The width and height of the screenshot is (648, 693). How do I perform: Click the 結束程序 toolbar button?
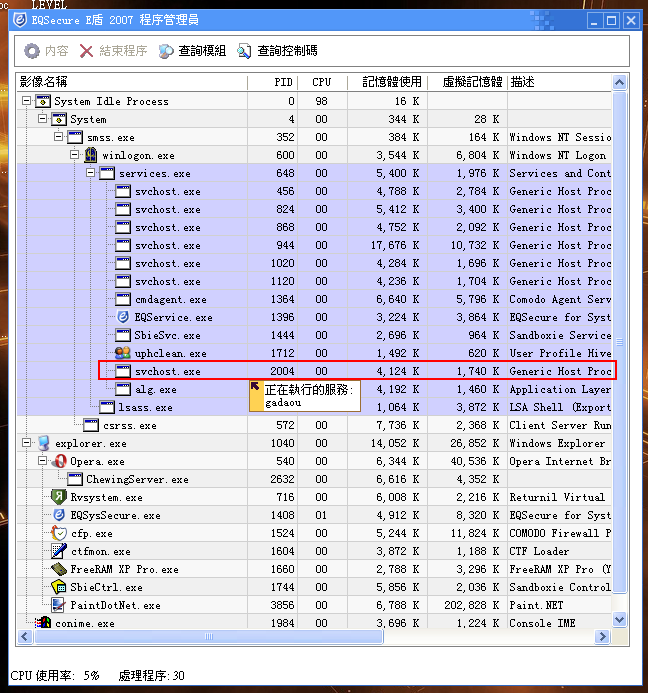coord(113,51)
